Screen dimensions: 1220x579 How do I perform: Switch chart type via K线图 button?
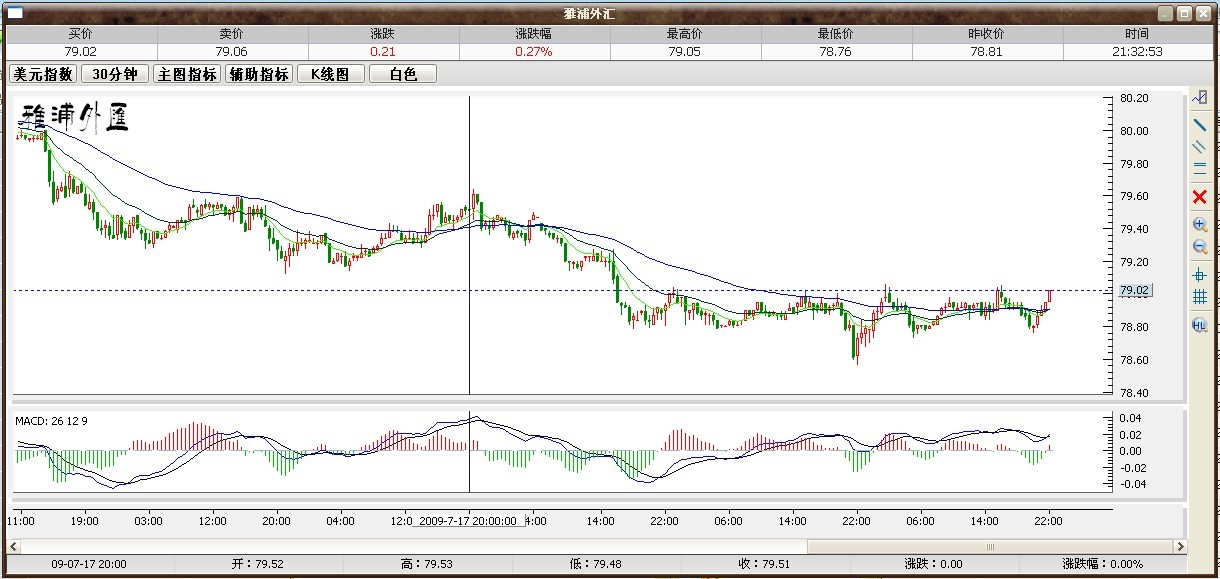pos(330,74)
